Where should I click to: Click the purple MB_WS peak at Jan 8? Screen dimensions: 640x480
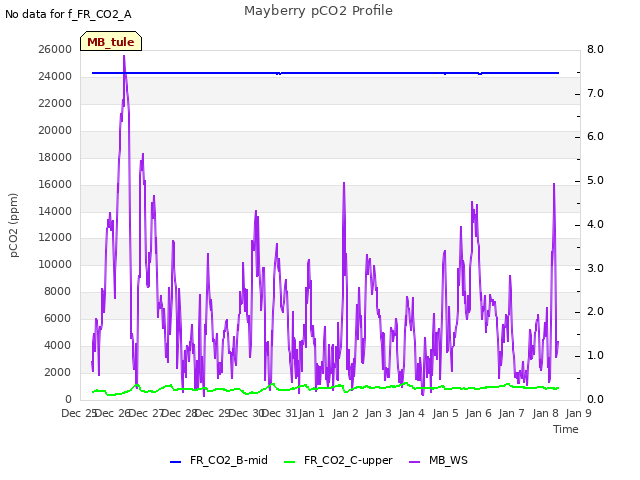click(554, 184)
